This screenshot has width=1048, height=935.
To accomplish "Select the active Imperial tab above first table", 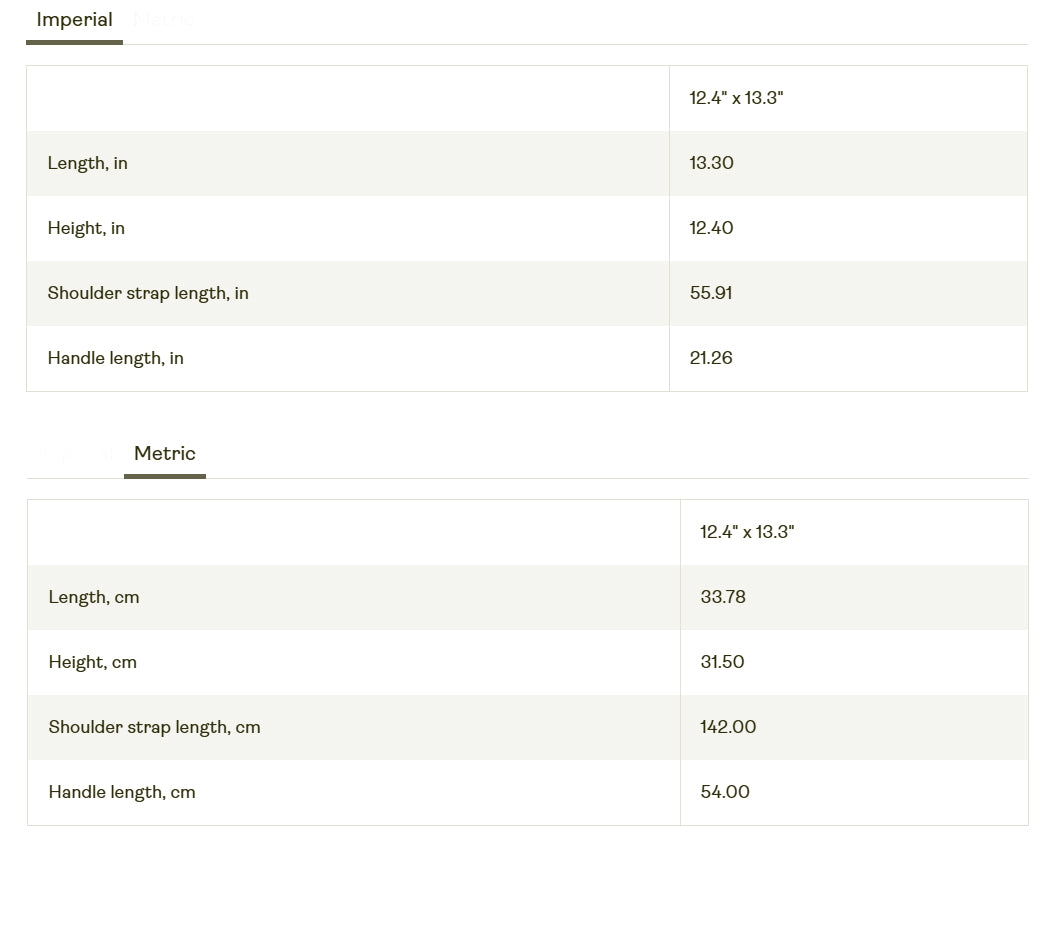I will (x=74, y=20).
